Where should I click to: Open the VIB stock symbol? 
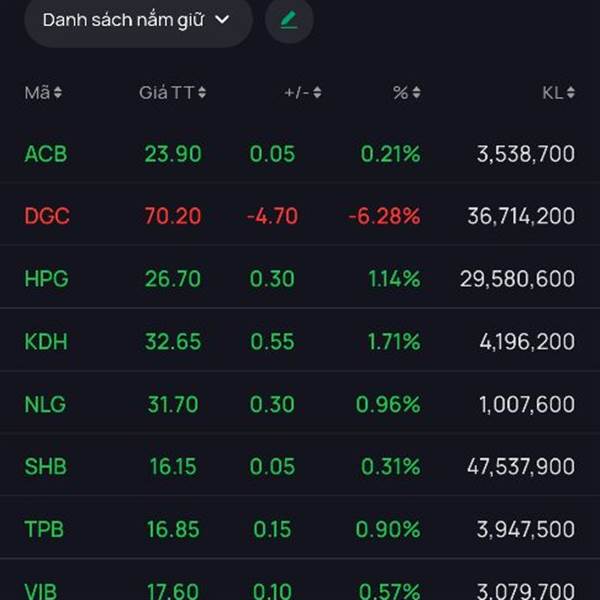click(43, 590)
